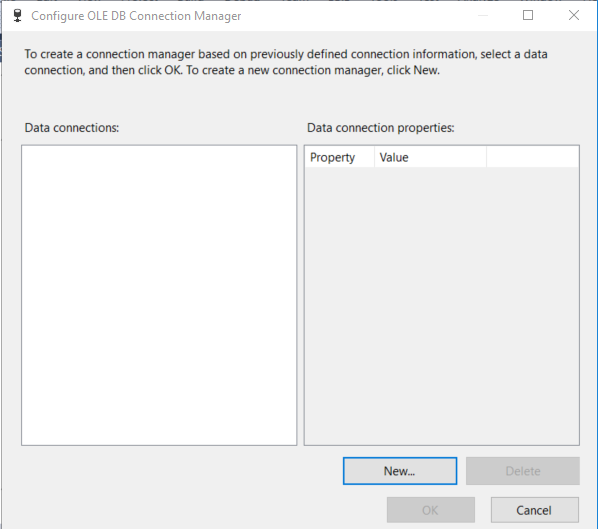
Task: Open the New... connection dialog
Action: click(x=400, y=471)
